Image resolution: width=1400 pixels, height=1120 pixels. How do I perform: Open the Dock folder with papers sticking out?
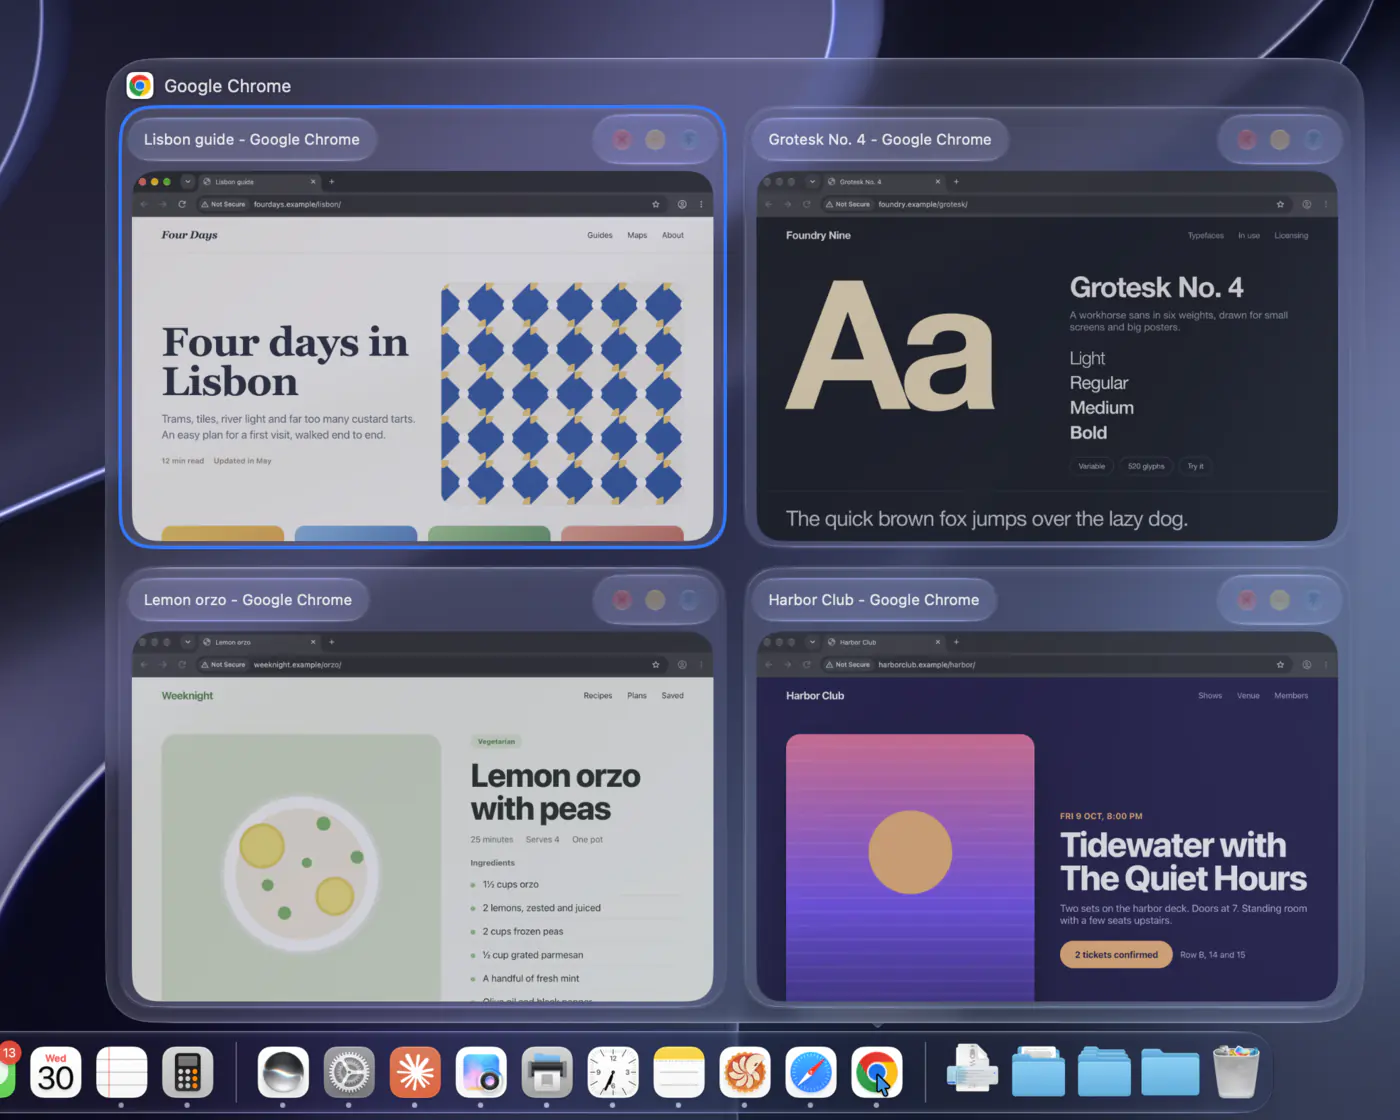[x=1038, y=1072]
